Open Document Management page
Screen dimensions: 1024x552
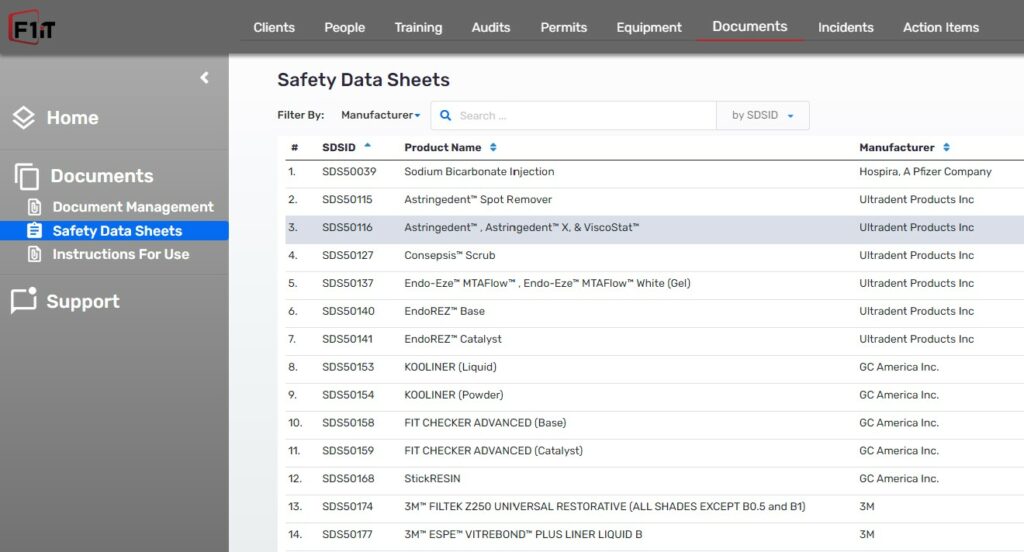(x=133, y=207)
